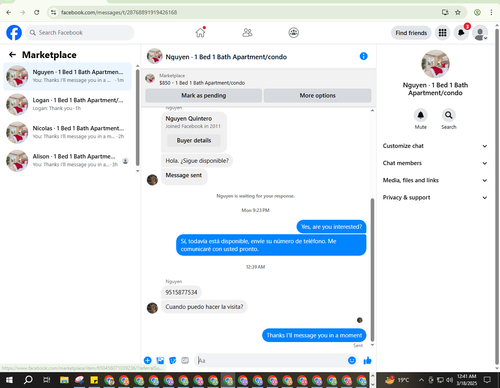Expand Media, files and links section

pos(435,180)
